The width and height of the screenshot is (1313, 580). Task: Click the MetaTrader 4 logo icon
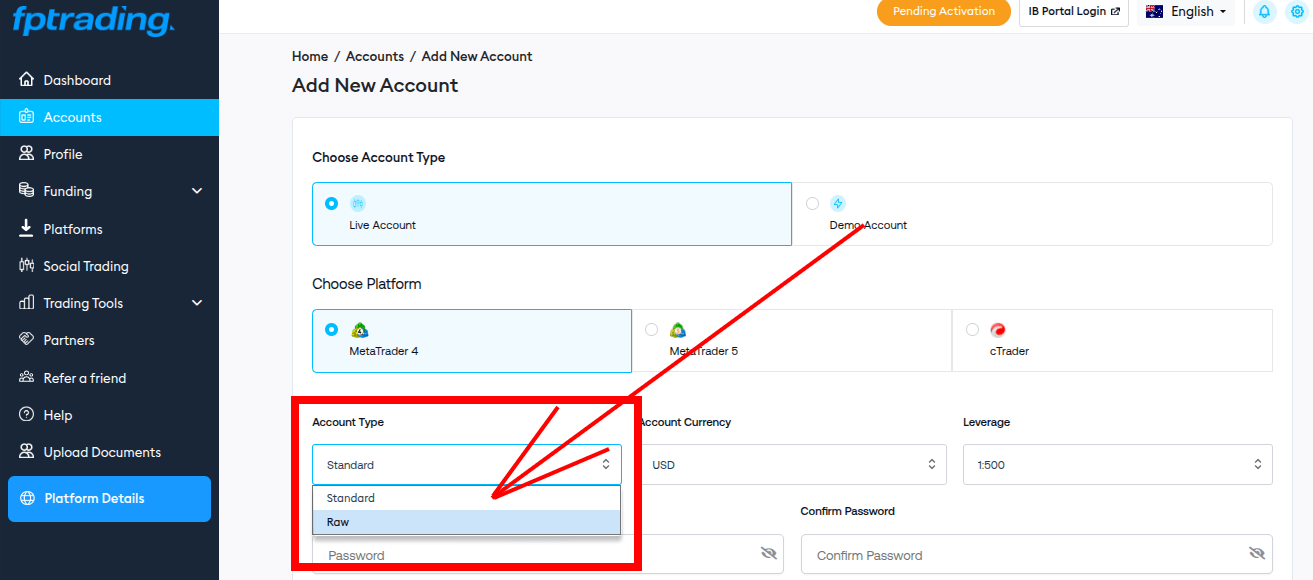pos(359,330)
